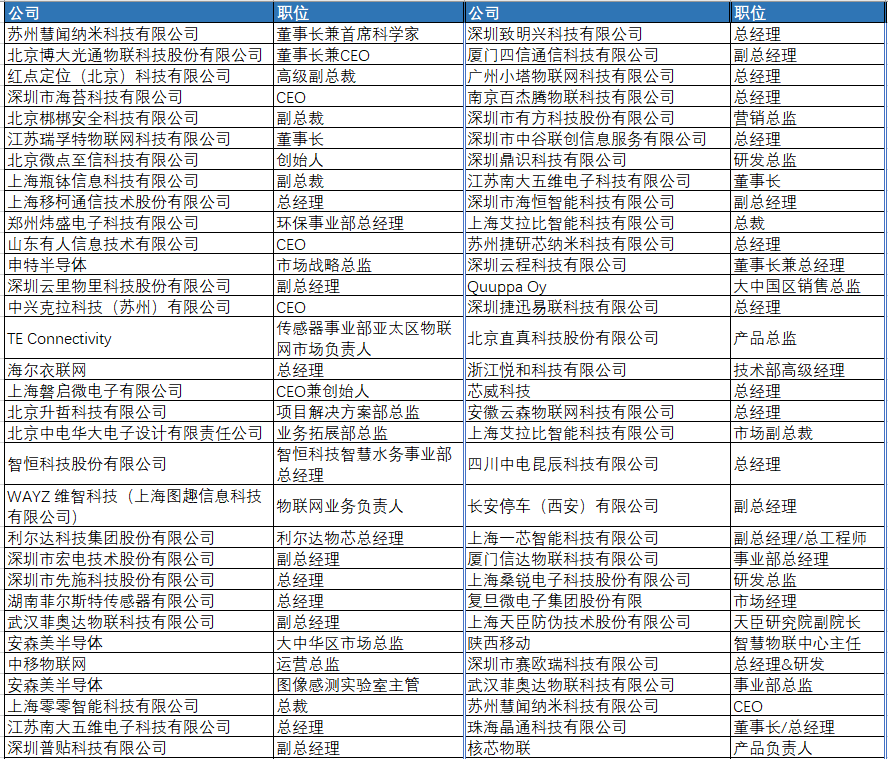Select the 图像感测实验室主管 cell
888x759 pixels.
click(x=368, y=685)
